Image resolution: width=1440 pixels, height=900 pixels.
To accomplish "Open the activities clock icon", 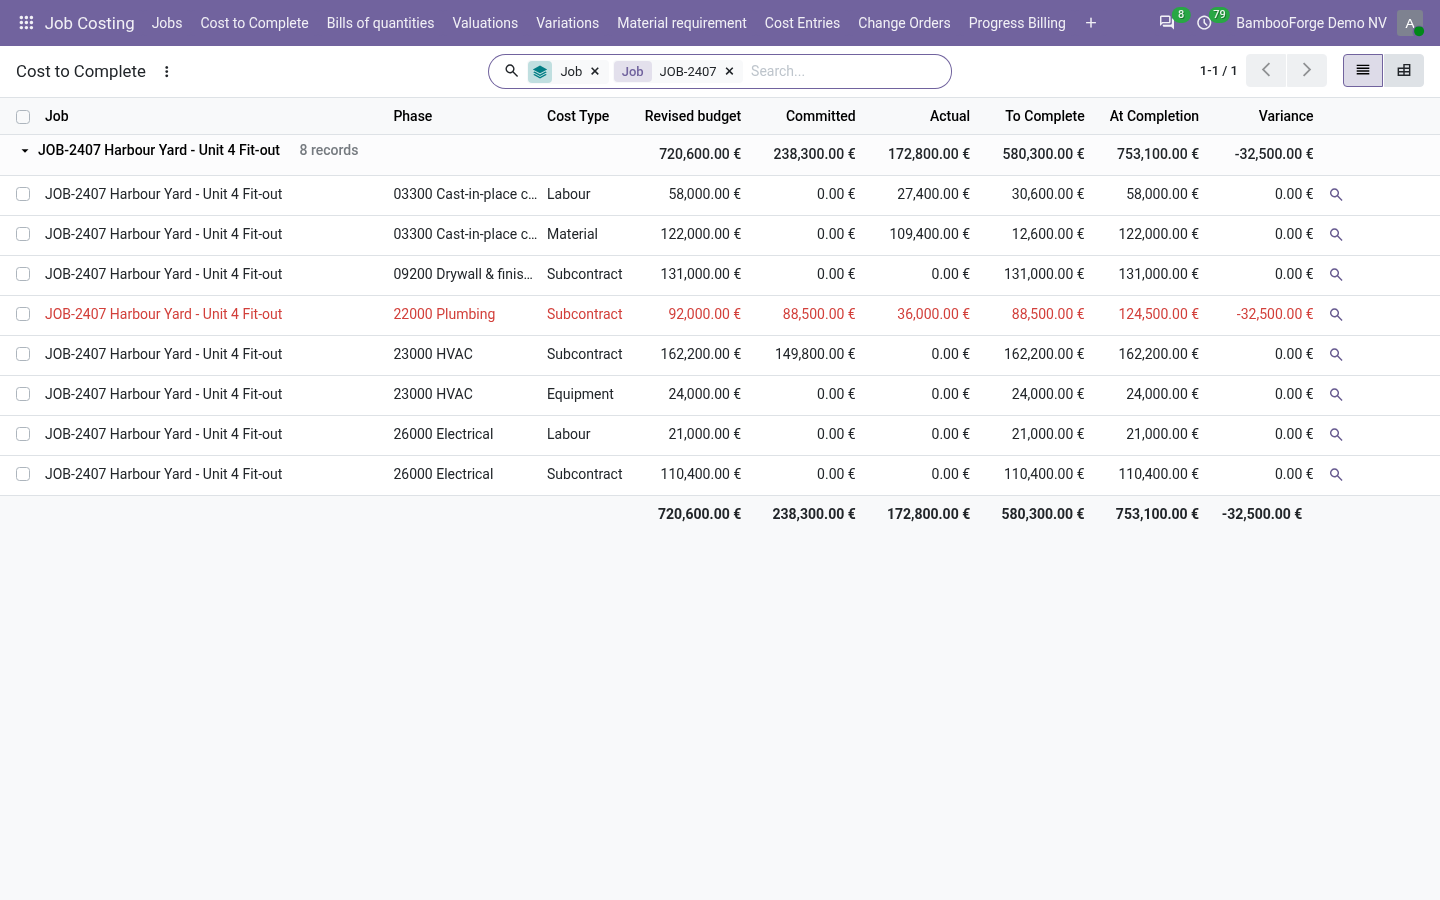I will [1205, 23].
